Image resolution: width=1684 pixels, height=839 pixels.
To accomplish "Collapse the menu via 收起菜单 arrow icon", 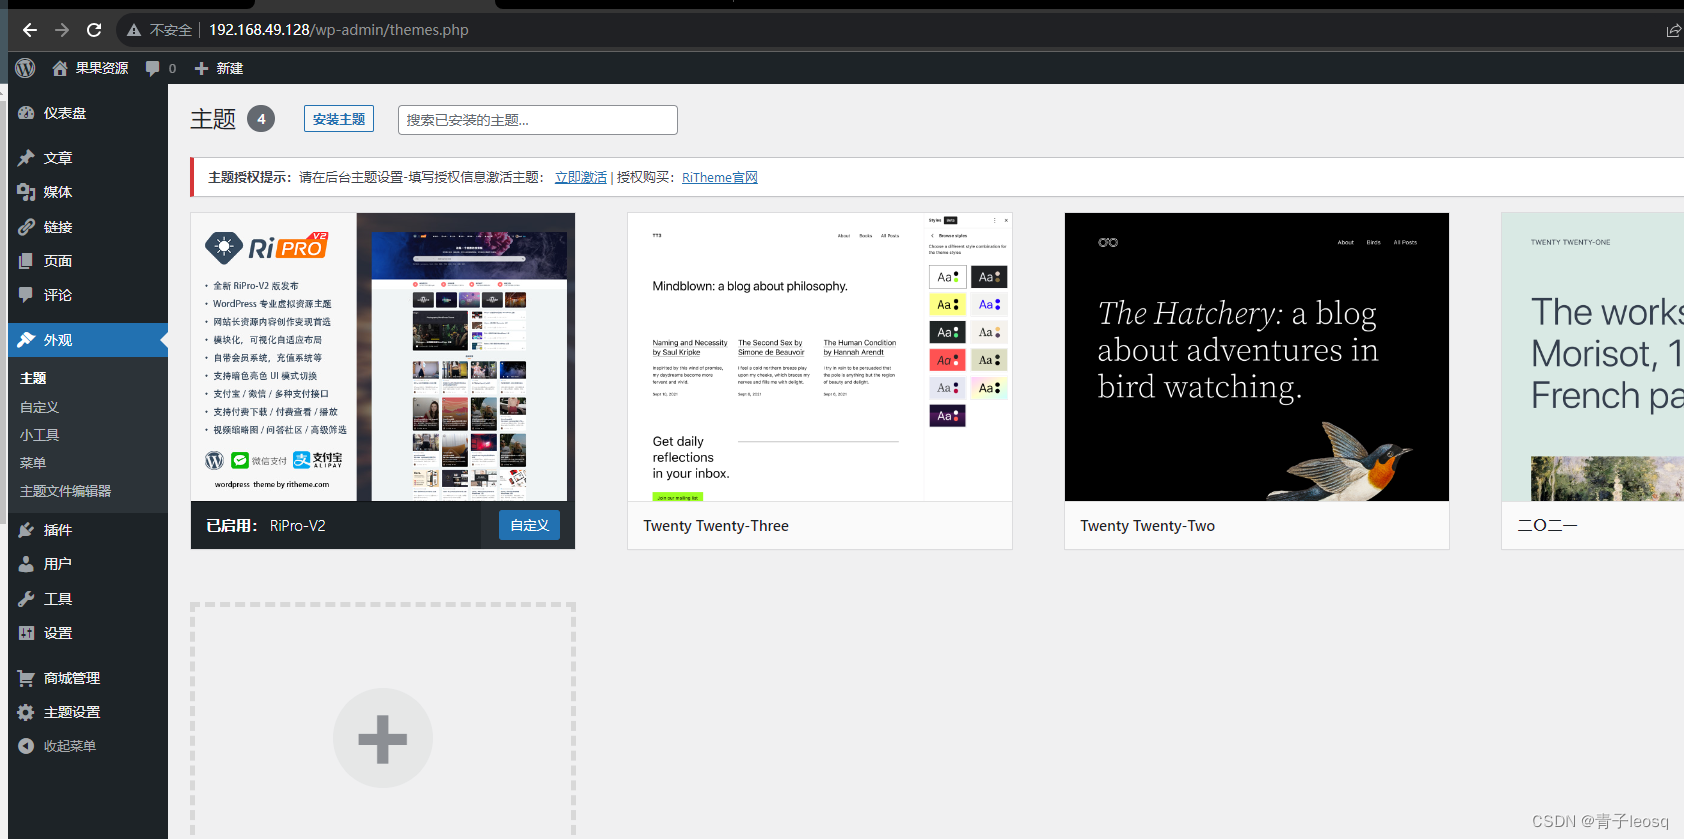I will (x=26, y=746).
